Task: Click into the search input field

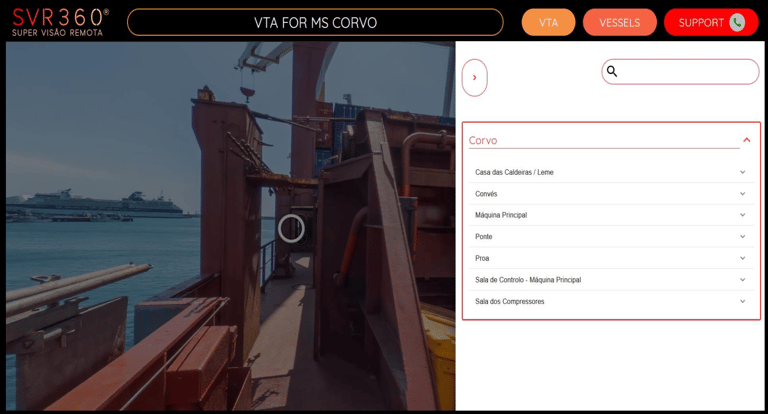Action: [680, 72]
